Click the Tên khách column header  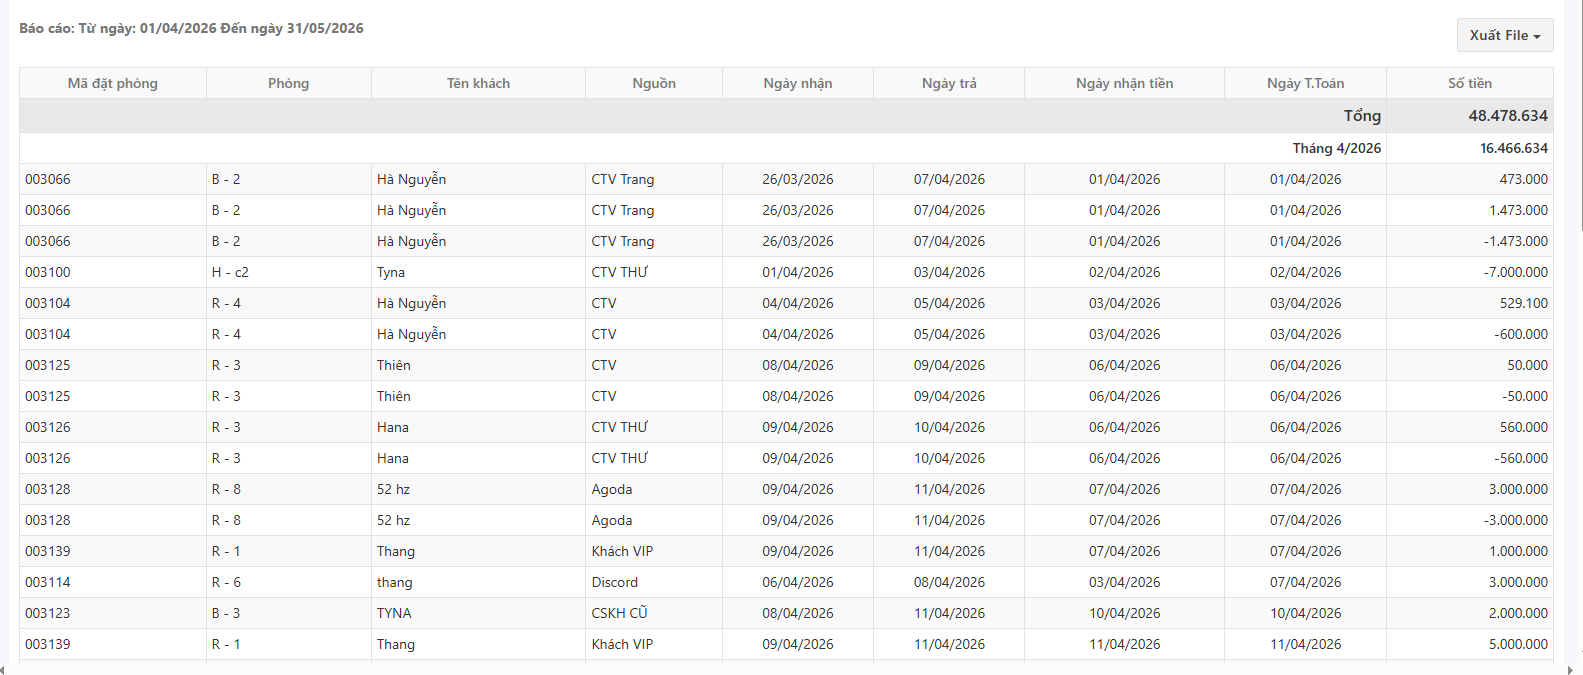(478, 83)
